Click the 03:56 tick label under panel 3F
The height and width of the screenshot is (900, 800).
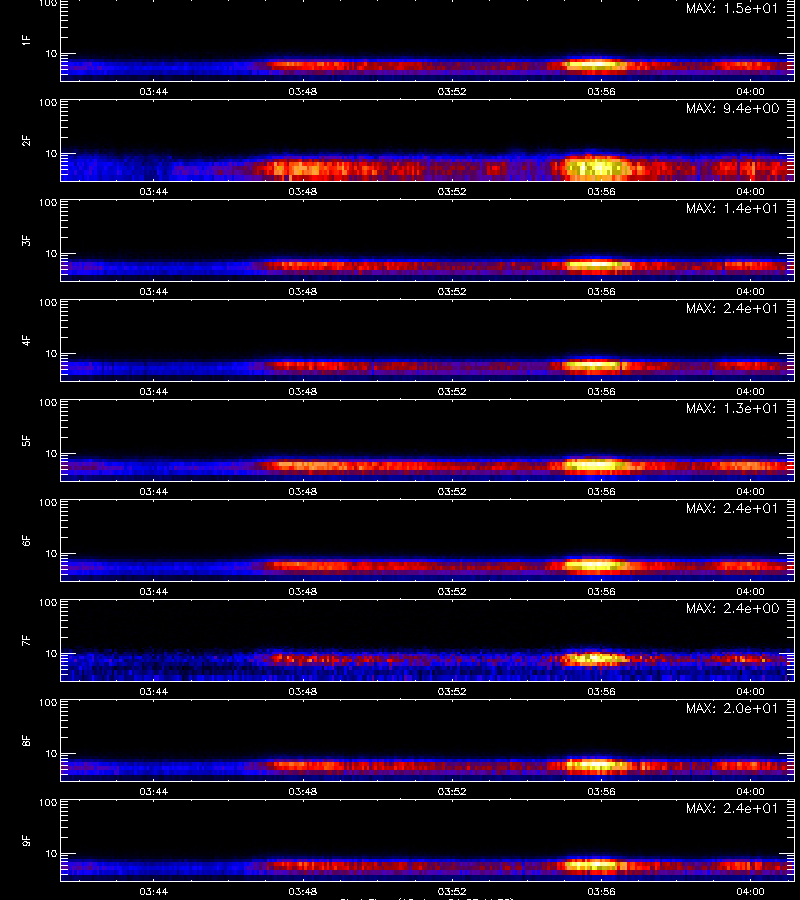[x=601, y=292]
